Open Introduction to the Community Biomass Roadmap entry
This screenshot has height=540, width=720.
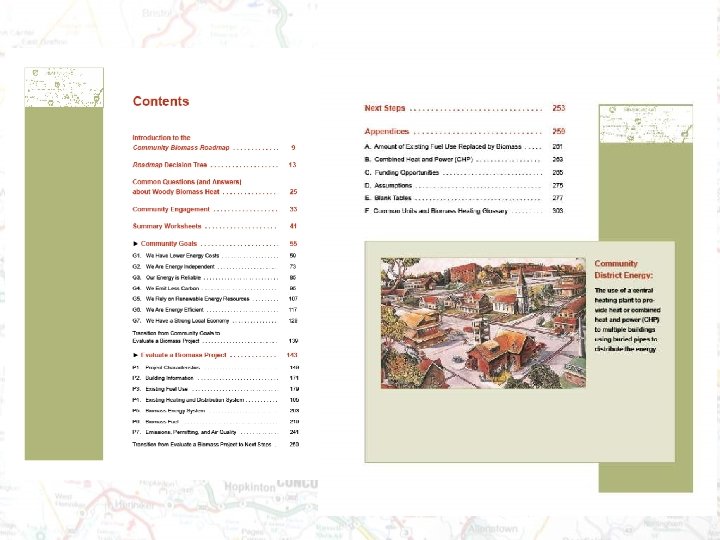tap(214, 143)
